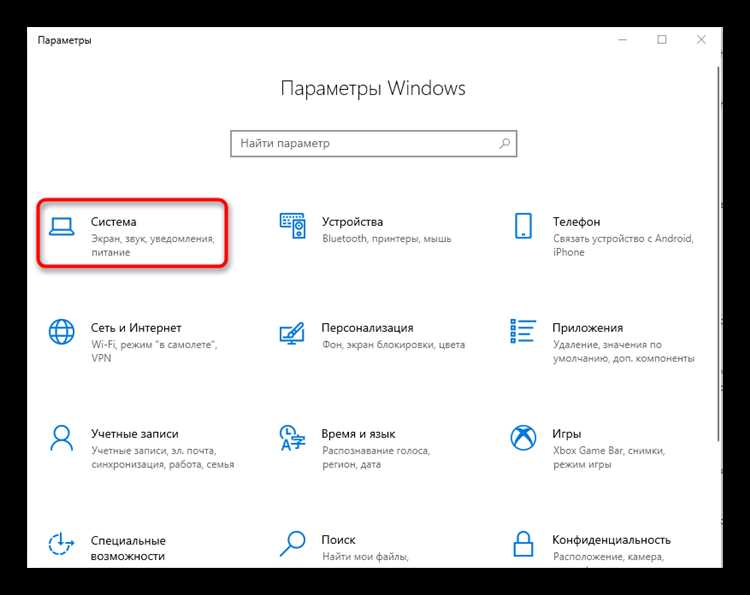Open the Система laptop icon

tap(62, 227)
